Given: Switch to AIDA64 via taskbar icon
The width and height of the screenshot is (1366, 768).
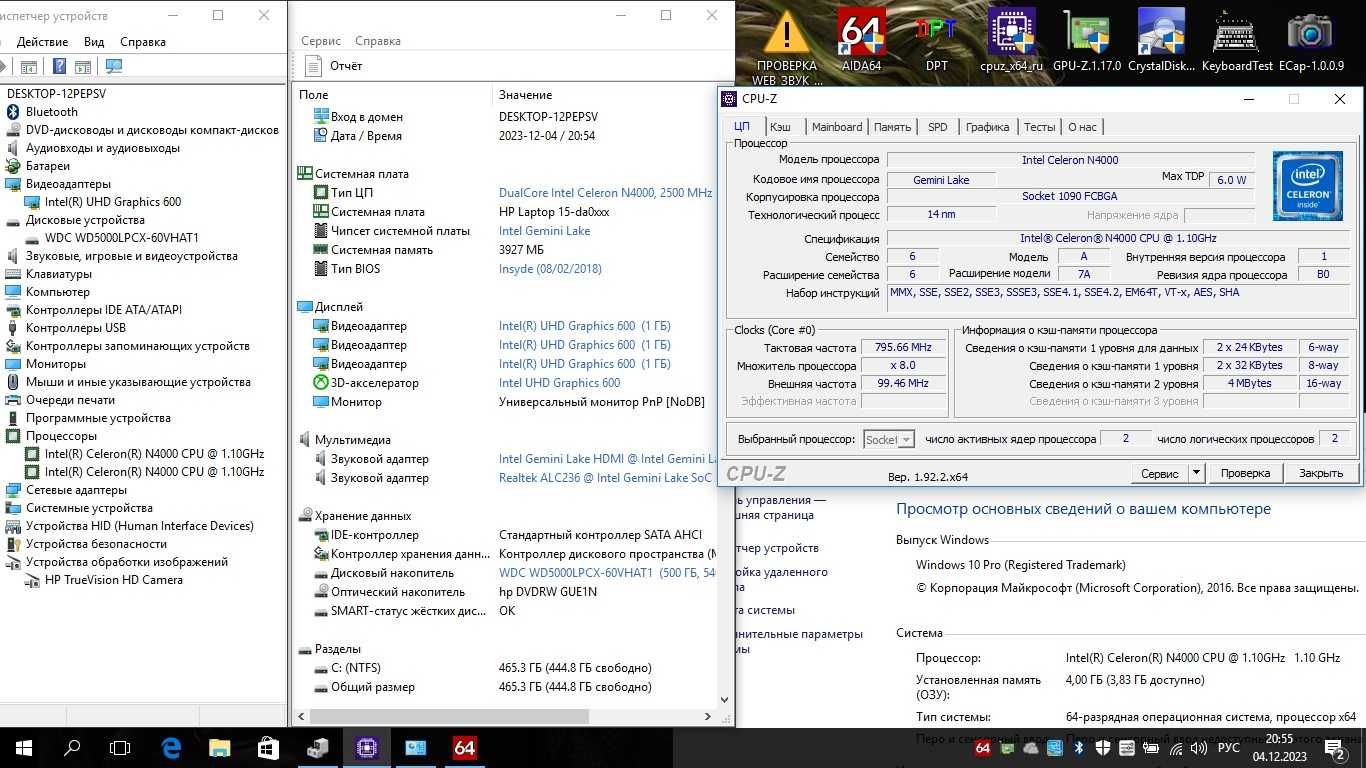Looking at the screenshot, I should [464, 747].
